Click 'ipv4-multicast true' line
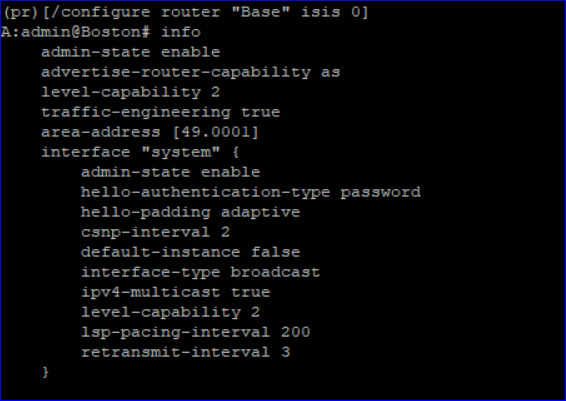The height and width of the screenshot is (401, 566). (x=175, y=292)
